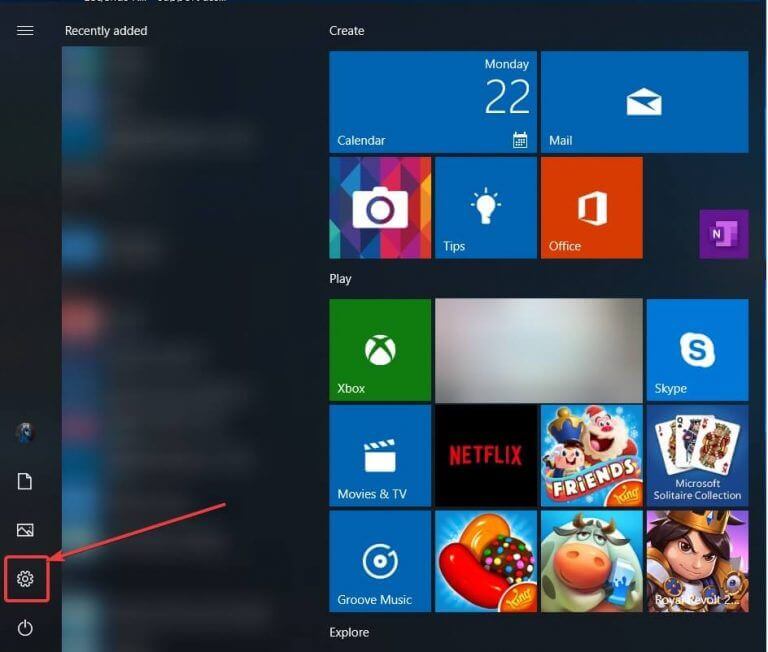Click the Explore group heading
This screenshot has width=768, height=652.
point(349,632)
